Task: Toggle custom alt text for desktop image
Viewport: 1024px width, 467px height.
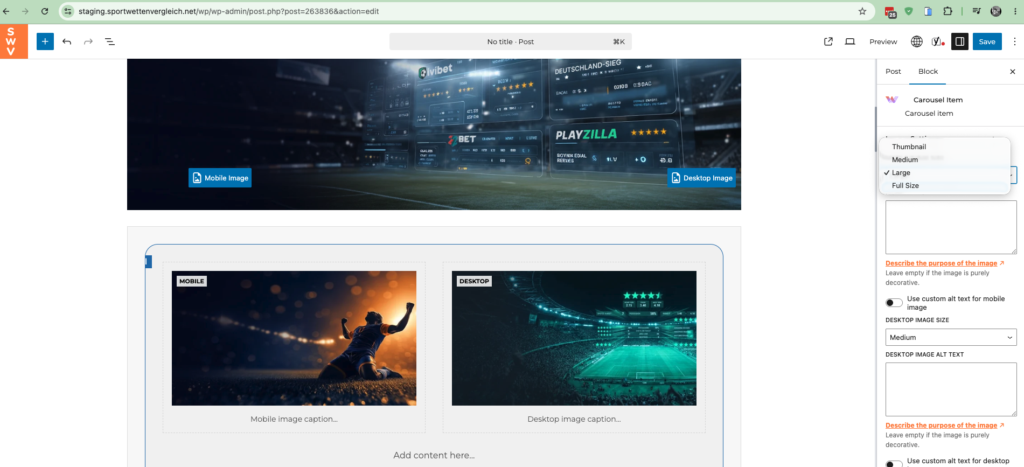Action: pyautogui.click(x=894, y=464)
